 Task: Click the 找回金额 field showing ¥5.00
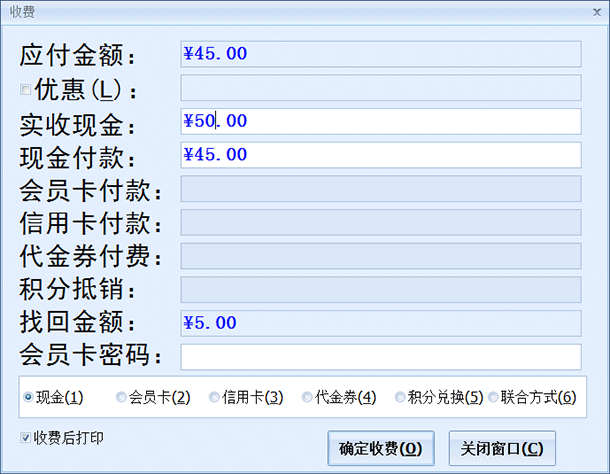pyautogui.click(x=381, y=323)
